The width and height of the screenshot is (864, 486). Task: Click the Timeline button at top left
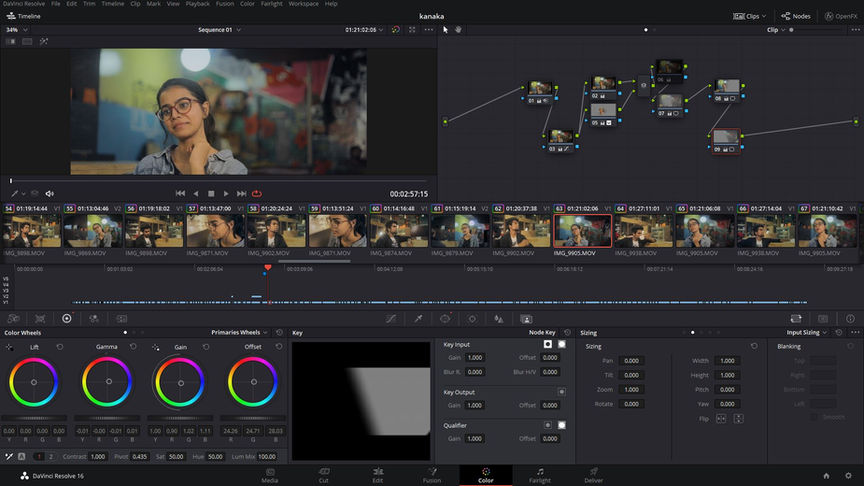(x=24, y=16)
